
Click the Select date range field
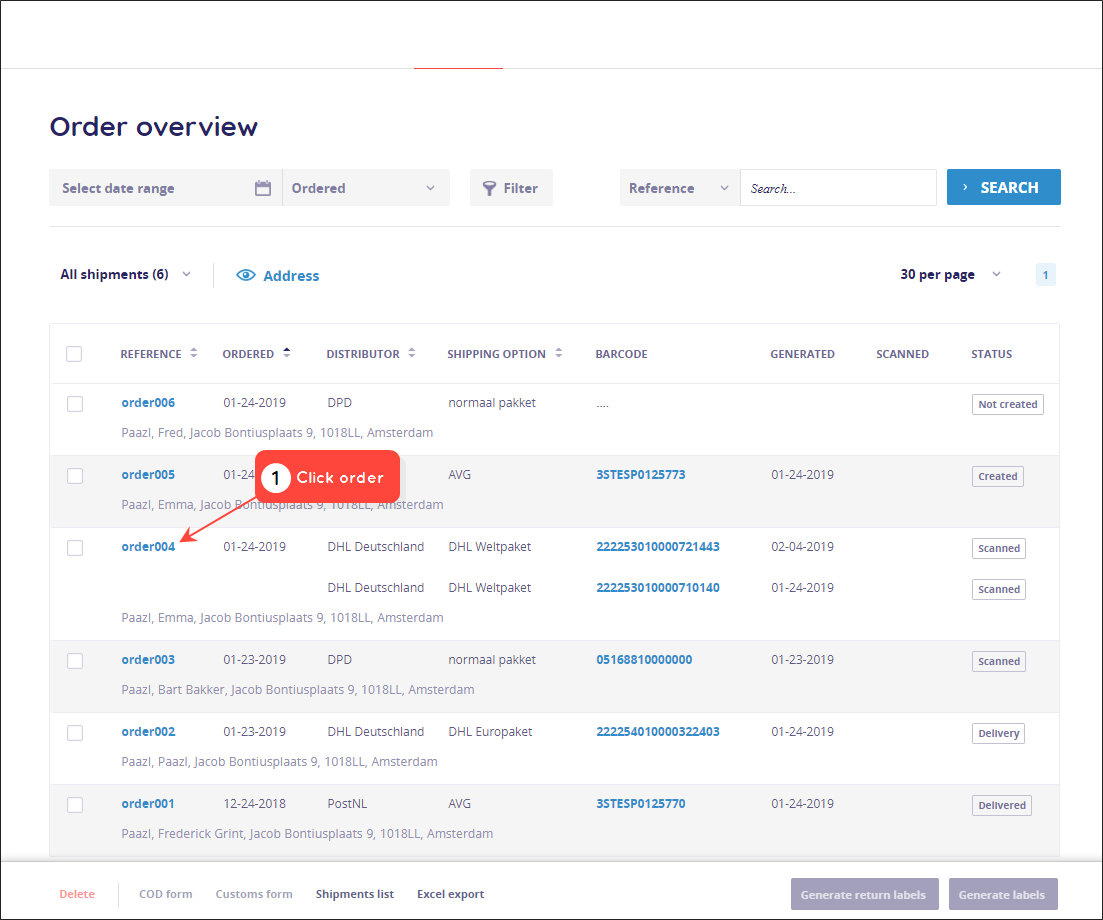click(x=165, y=188)
